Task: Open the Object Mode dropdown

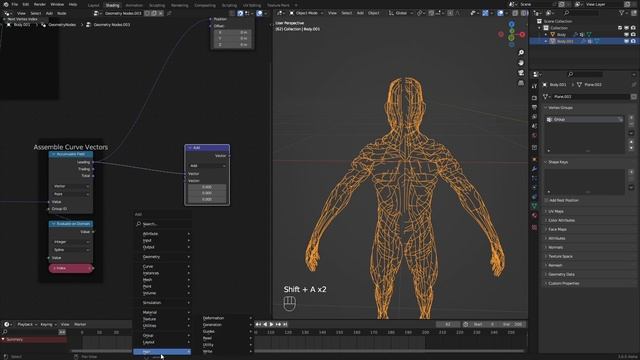Action: (x=306, y=13)
